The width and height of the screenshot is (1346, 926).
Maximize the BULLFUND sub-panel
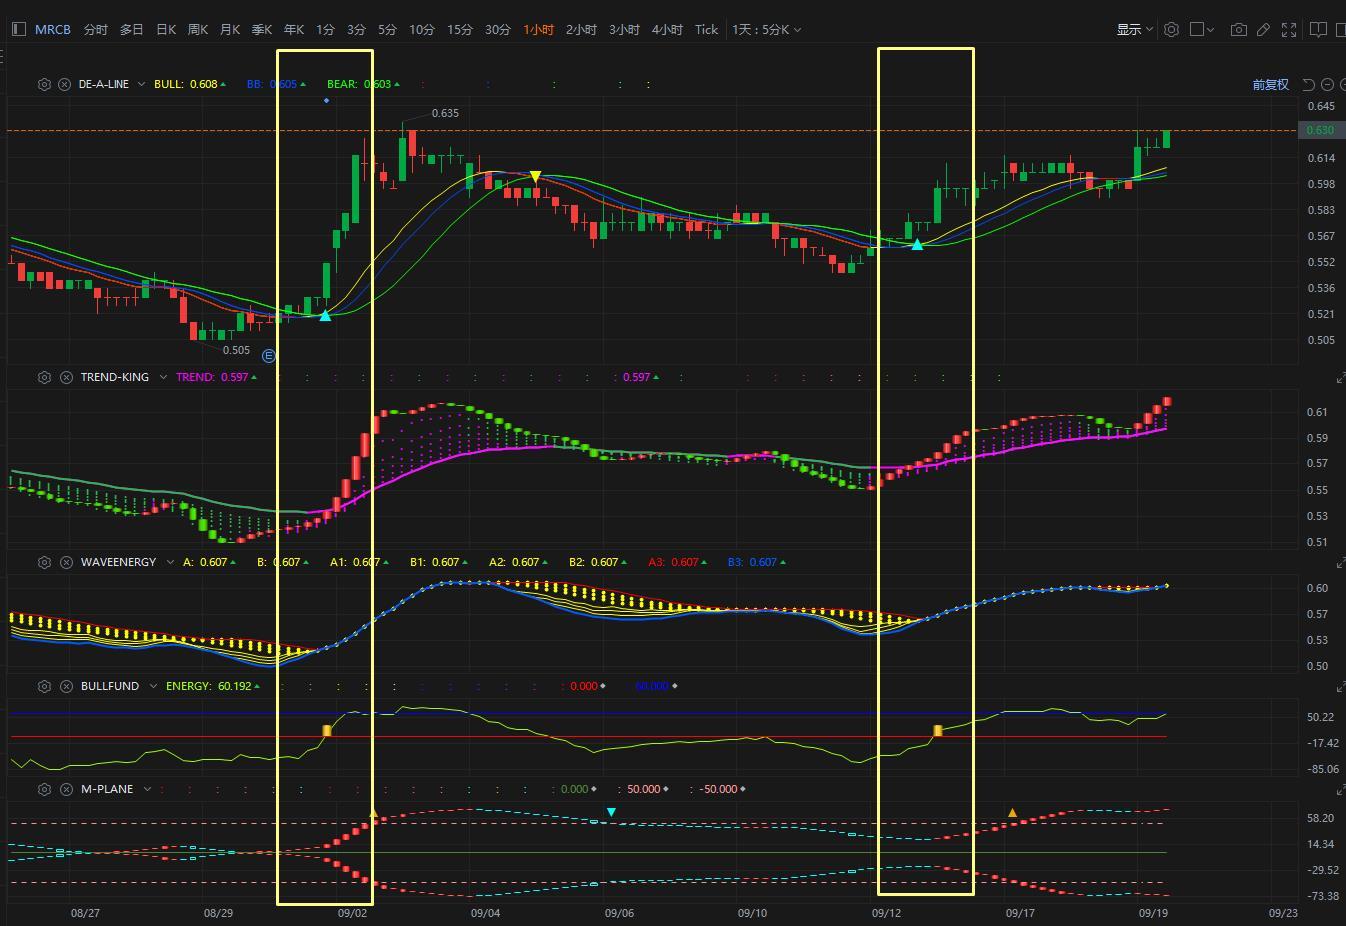pos(1340,687)
